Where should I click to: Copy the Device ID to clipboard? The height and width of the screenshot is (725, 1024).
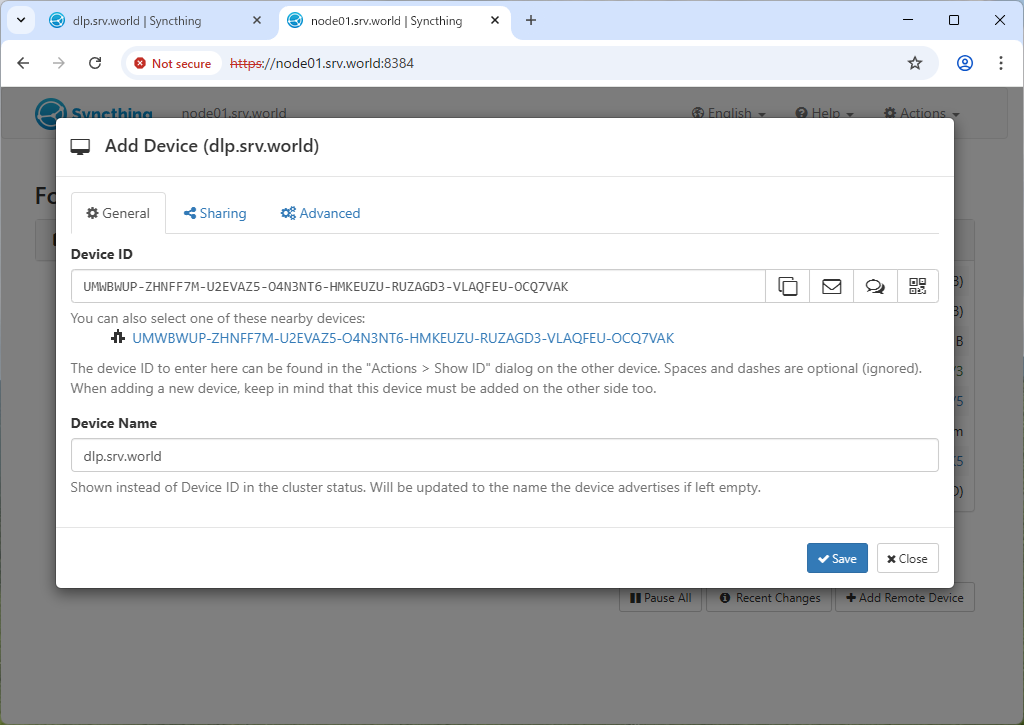(788, 286)
